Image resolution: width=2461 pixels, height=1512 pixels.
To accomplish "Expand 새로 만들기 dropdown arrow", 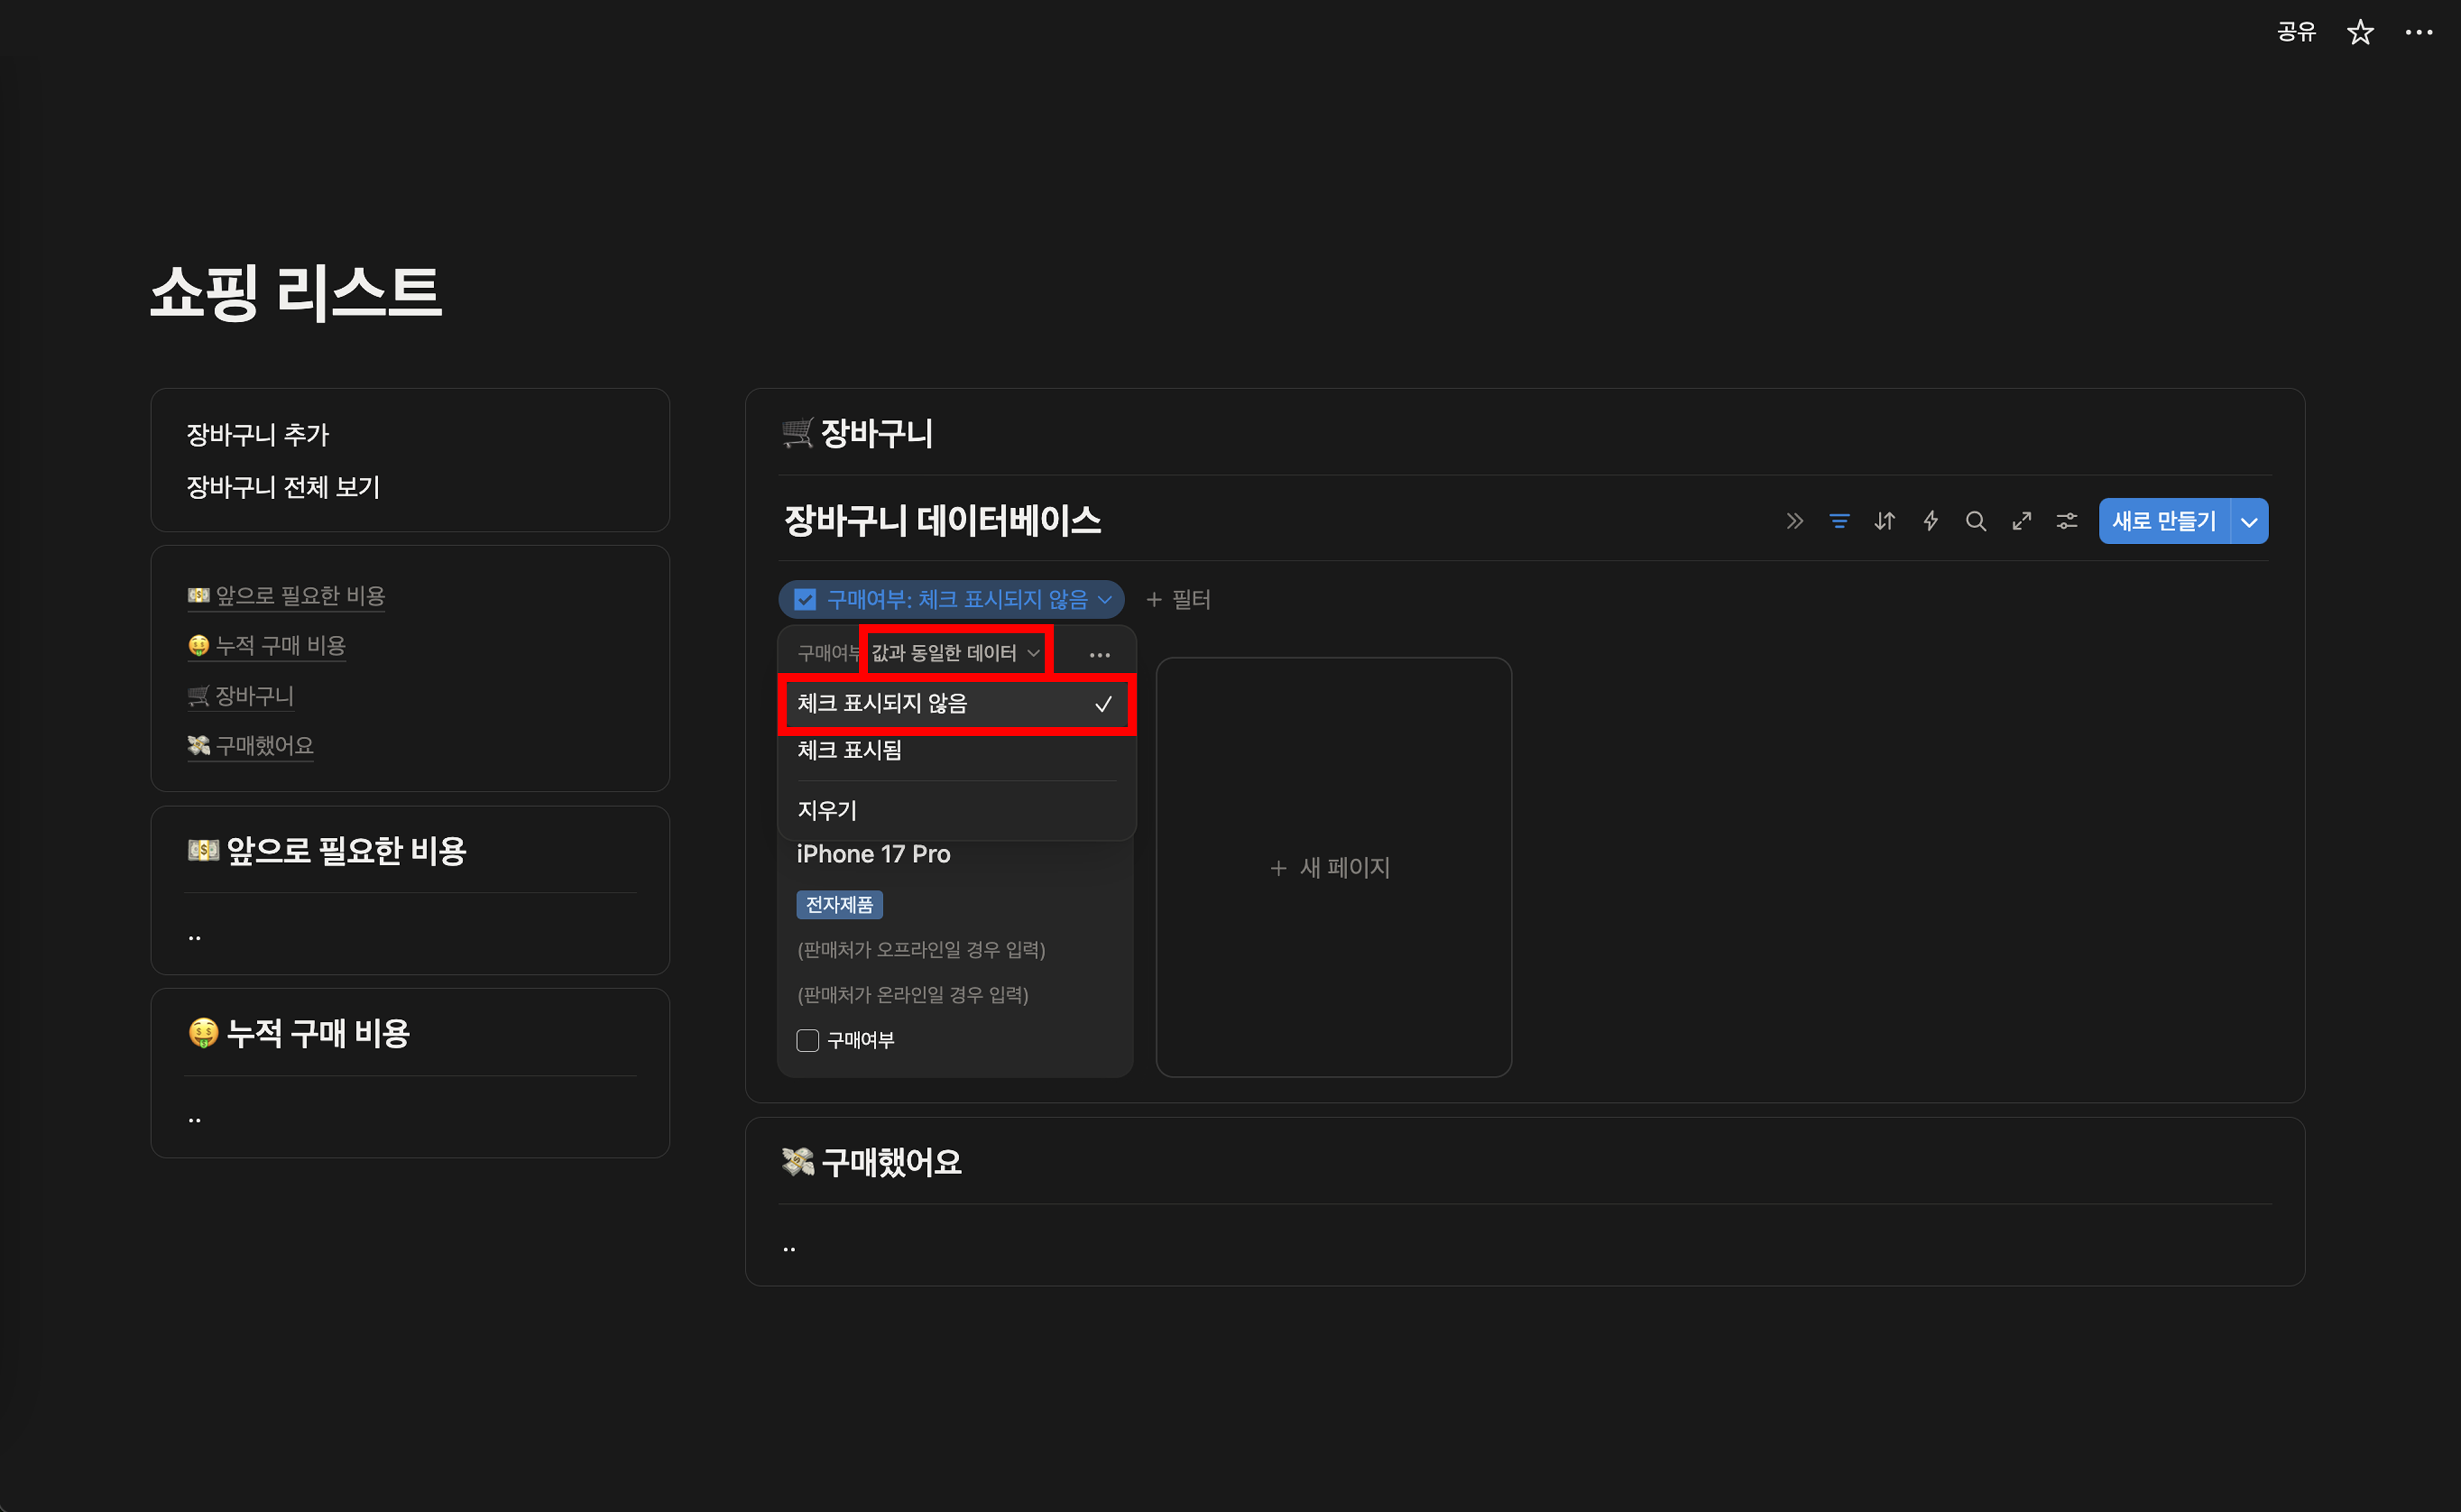I will click(x=2249, y=522).
